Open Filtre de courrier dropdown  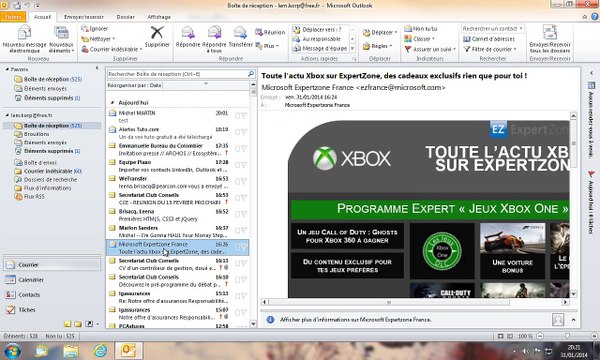(x=490, y=49)
